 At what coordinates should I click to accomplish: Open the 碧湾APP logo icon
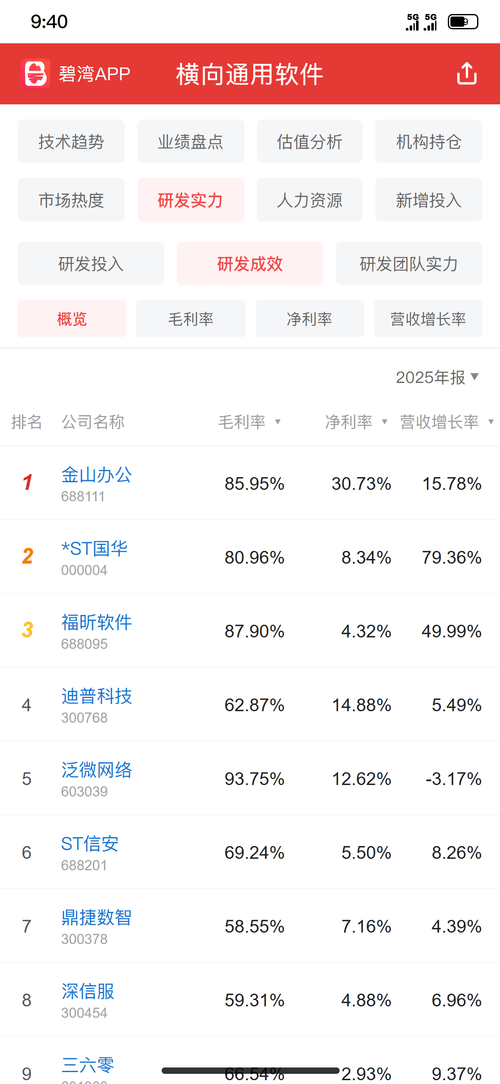(36, 74)
